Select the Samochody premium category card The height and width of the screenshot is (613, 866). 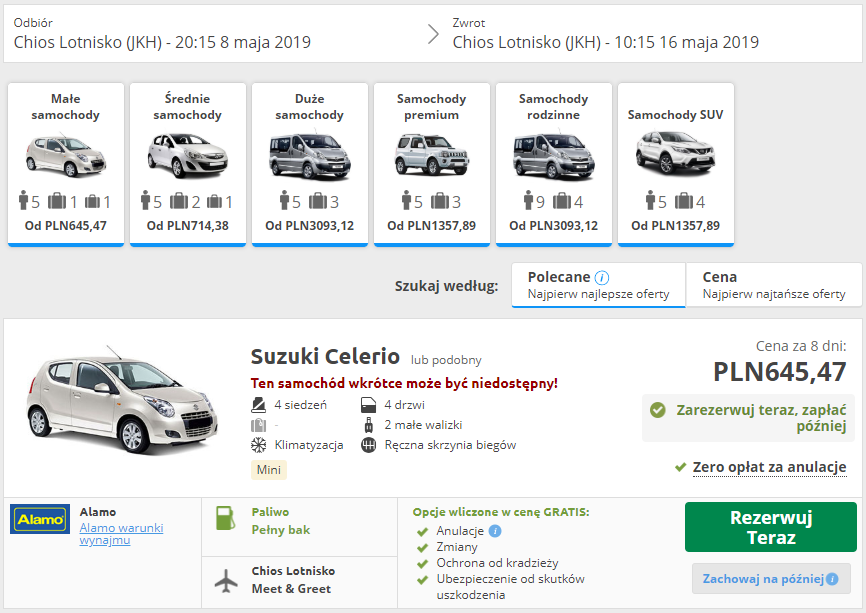click(x=432, y=165)
